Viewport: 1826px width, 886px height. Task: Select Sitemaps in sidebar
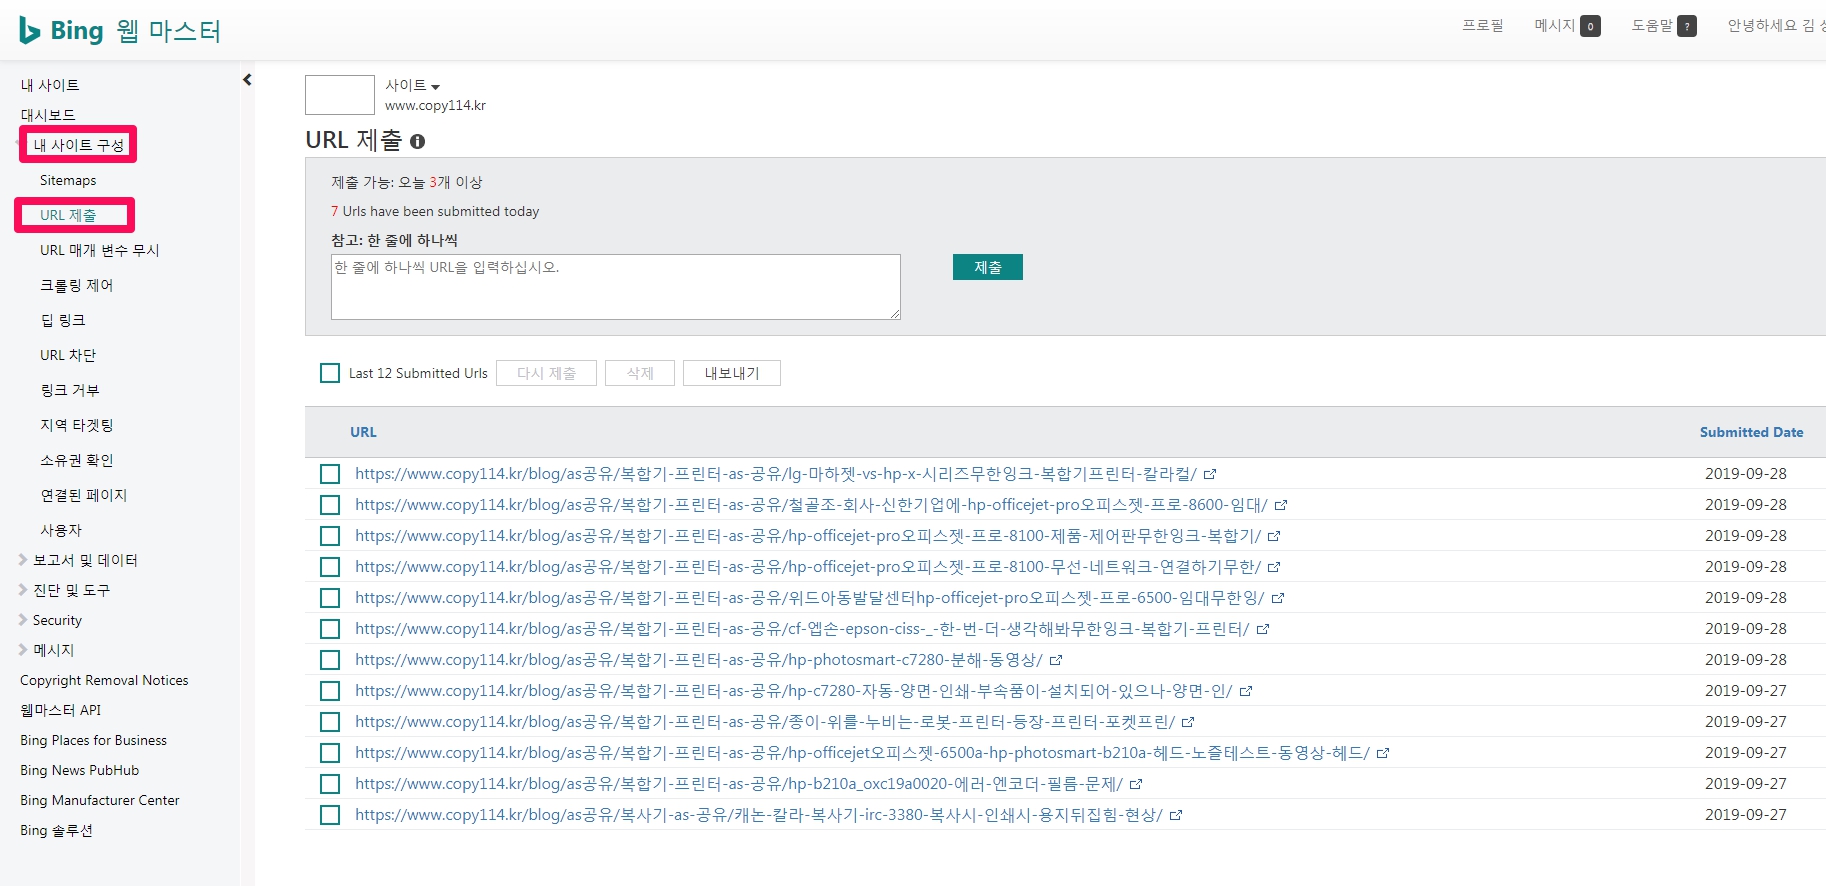[x=68, y=180]
